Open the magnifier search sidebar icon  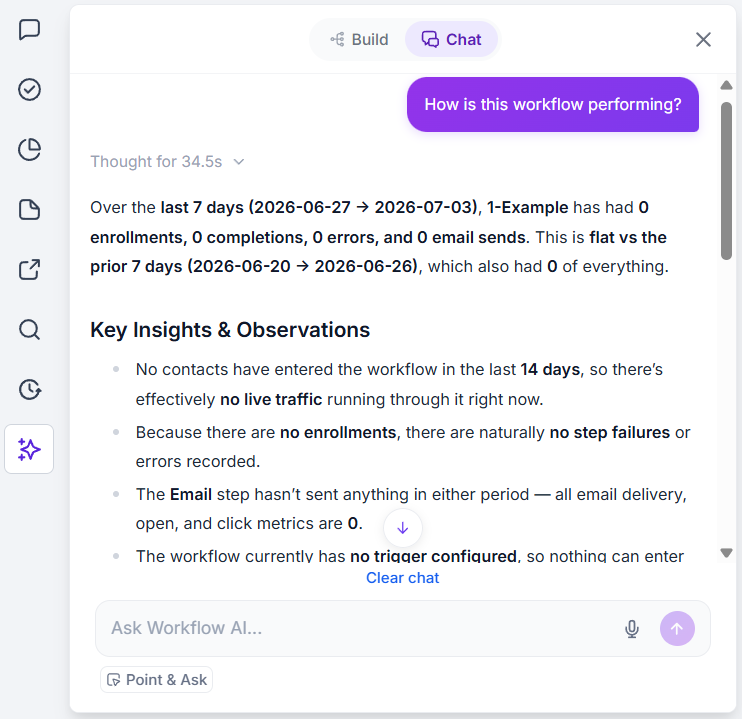(x=29, y=329)
